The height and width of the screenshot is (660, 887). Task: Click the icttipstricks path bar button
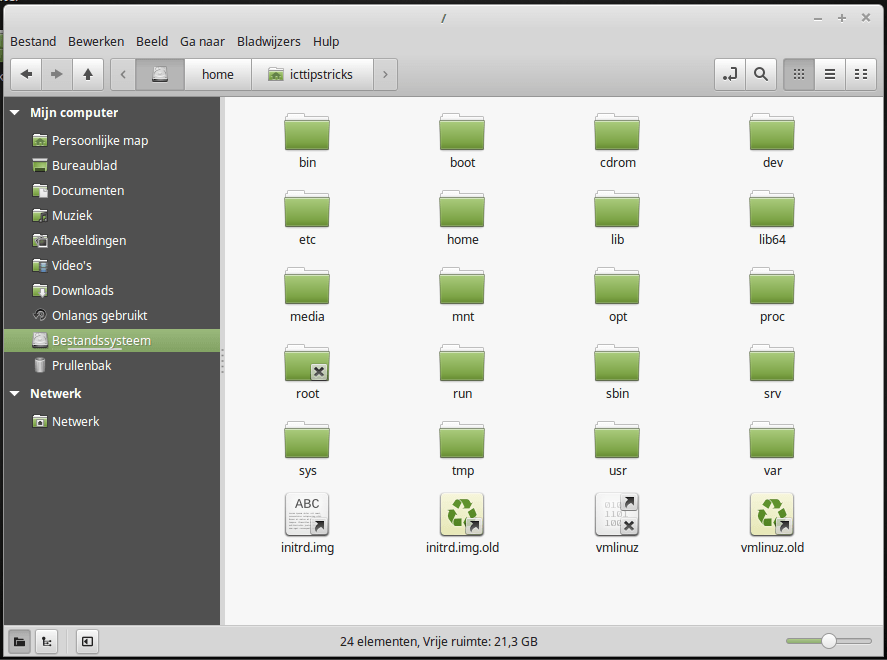tap(312, 74)
